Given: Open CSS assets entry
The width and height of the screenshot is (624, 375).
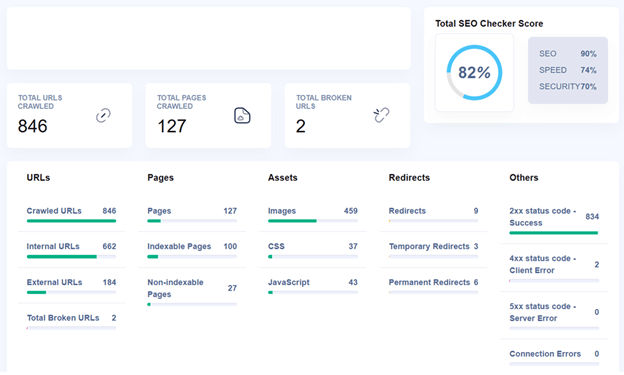Looking at the screenshot, I should (276, 246).
